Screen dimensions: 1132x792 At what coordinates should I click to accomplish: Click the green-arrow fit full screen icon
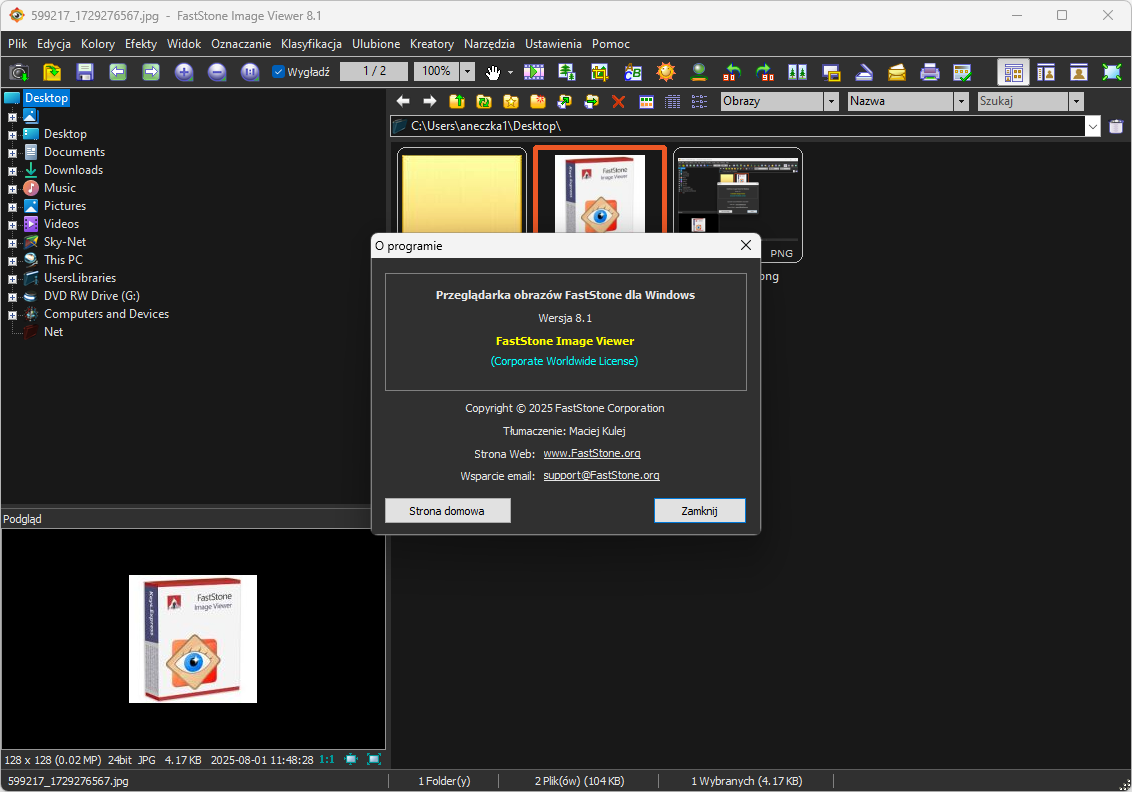[1112, 72]
